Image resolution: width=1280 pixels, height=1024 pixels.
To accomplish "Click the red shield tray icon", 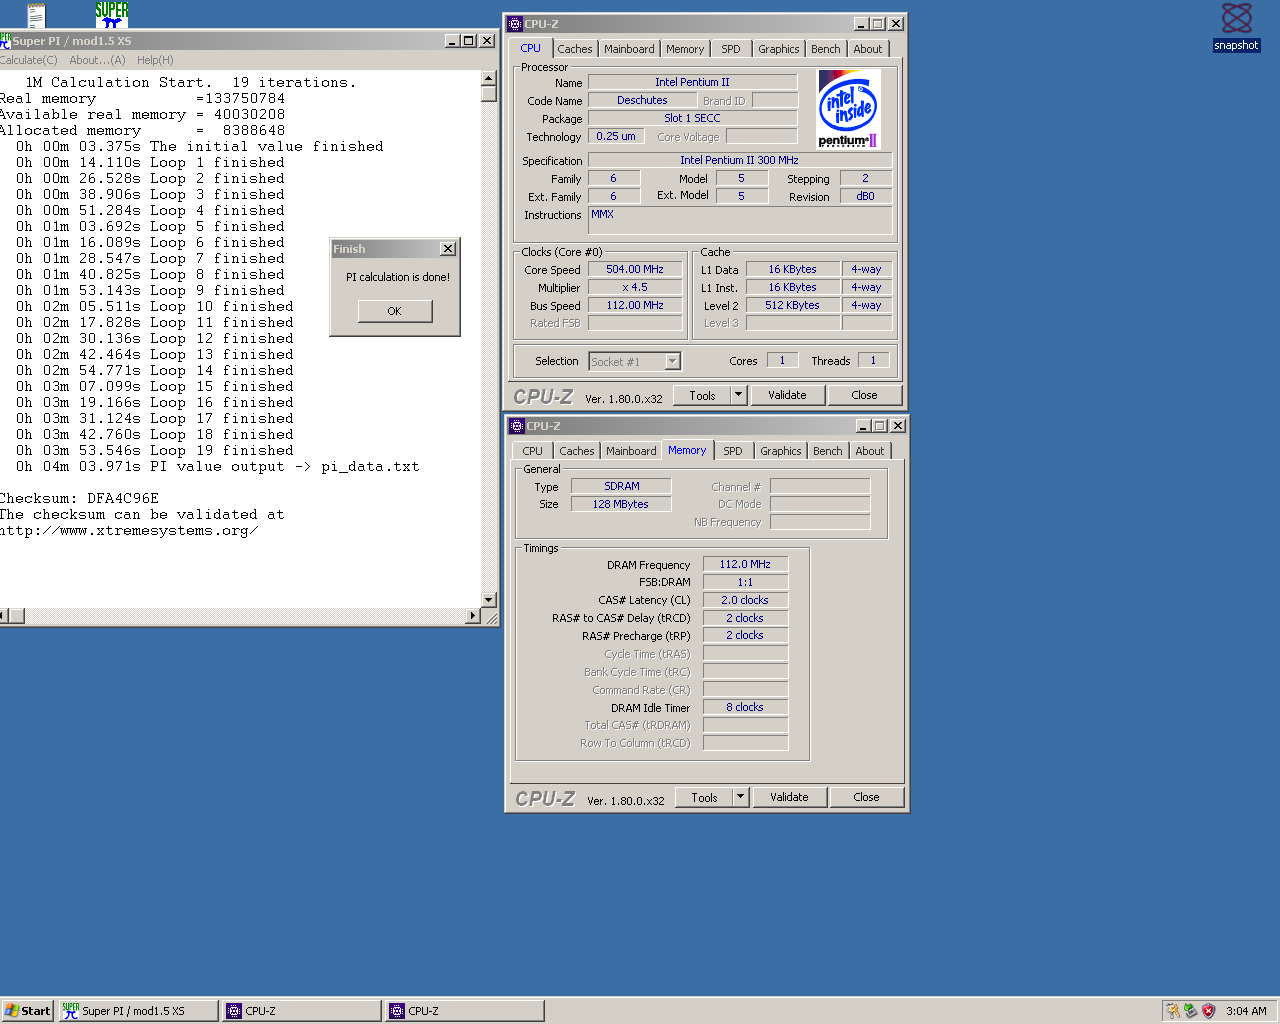I will [1208, 1011].
